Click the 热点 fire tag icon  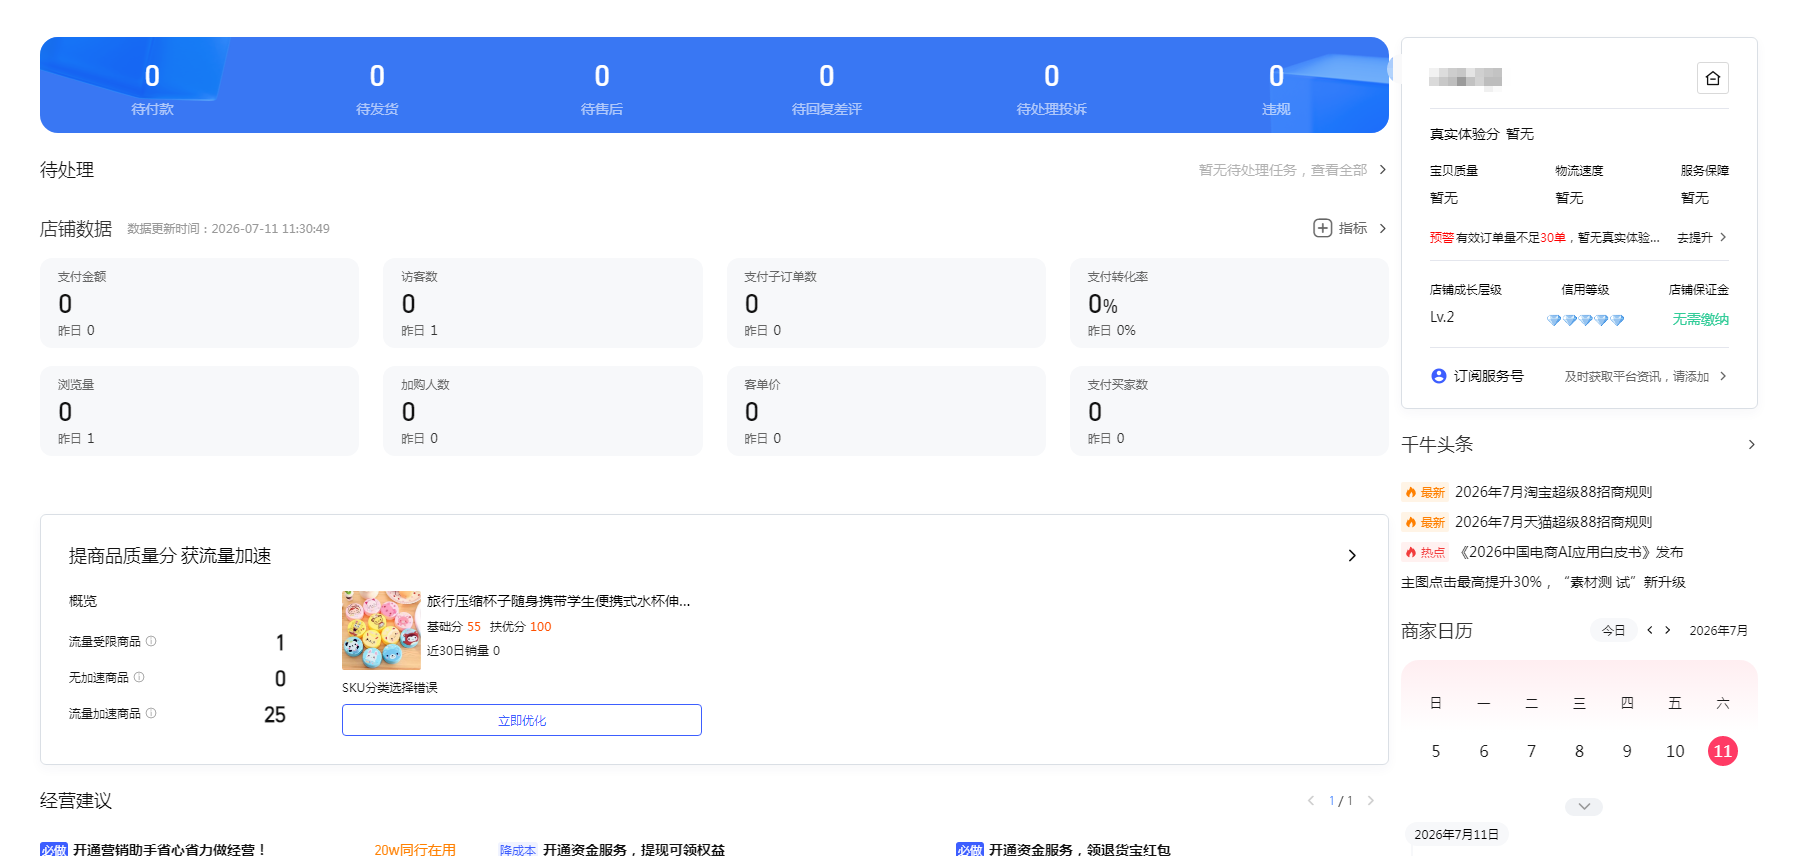[1411, 552]
